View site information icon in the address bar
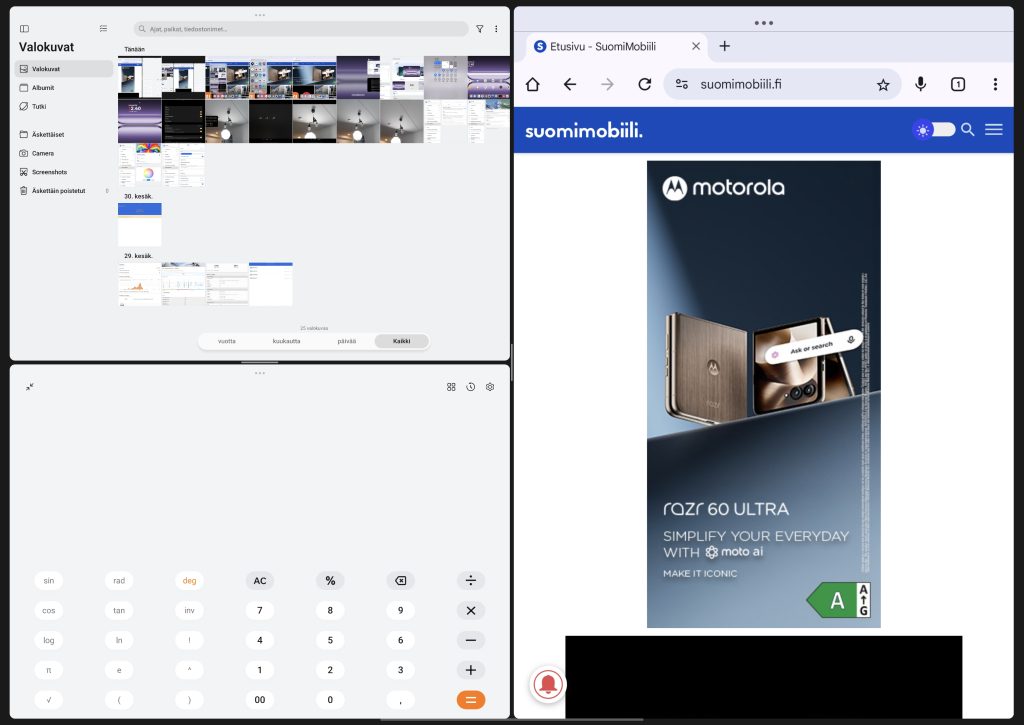The height and width of the screenshot is (725, 1024). click(x=682, y=84)
